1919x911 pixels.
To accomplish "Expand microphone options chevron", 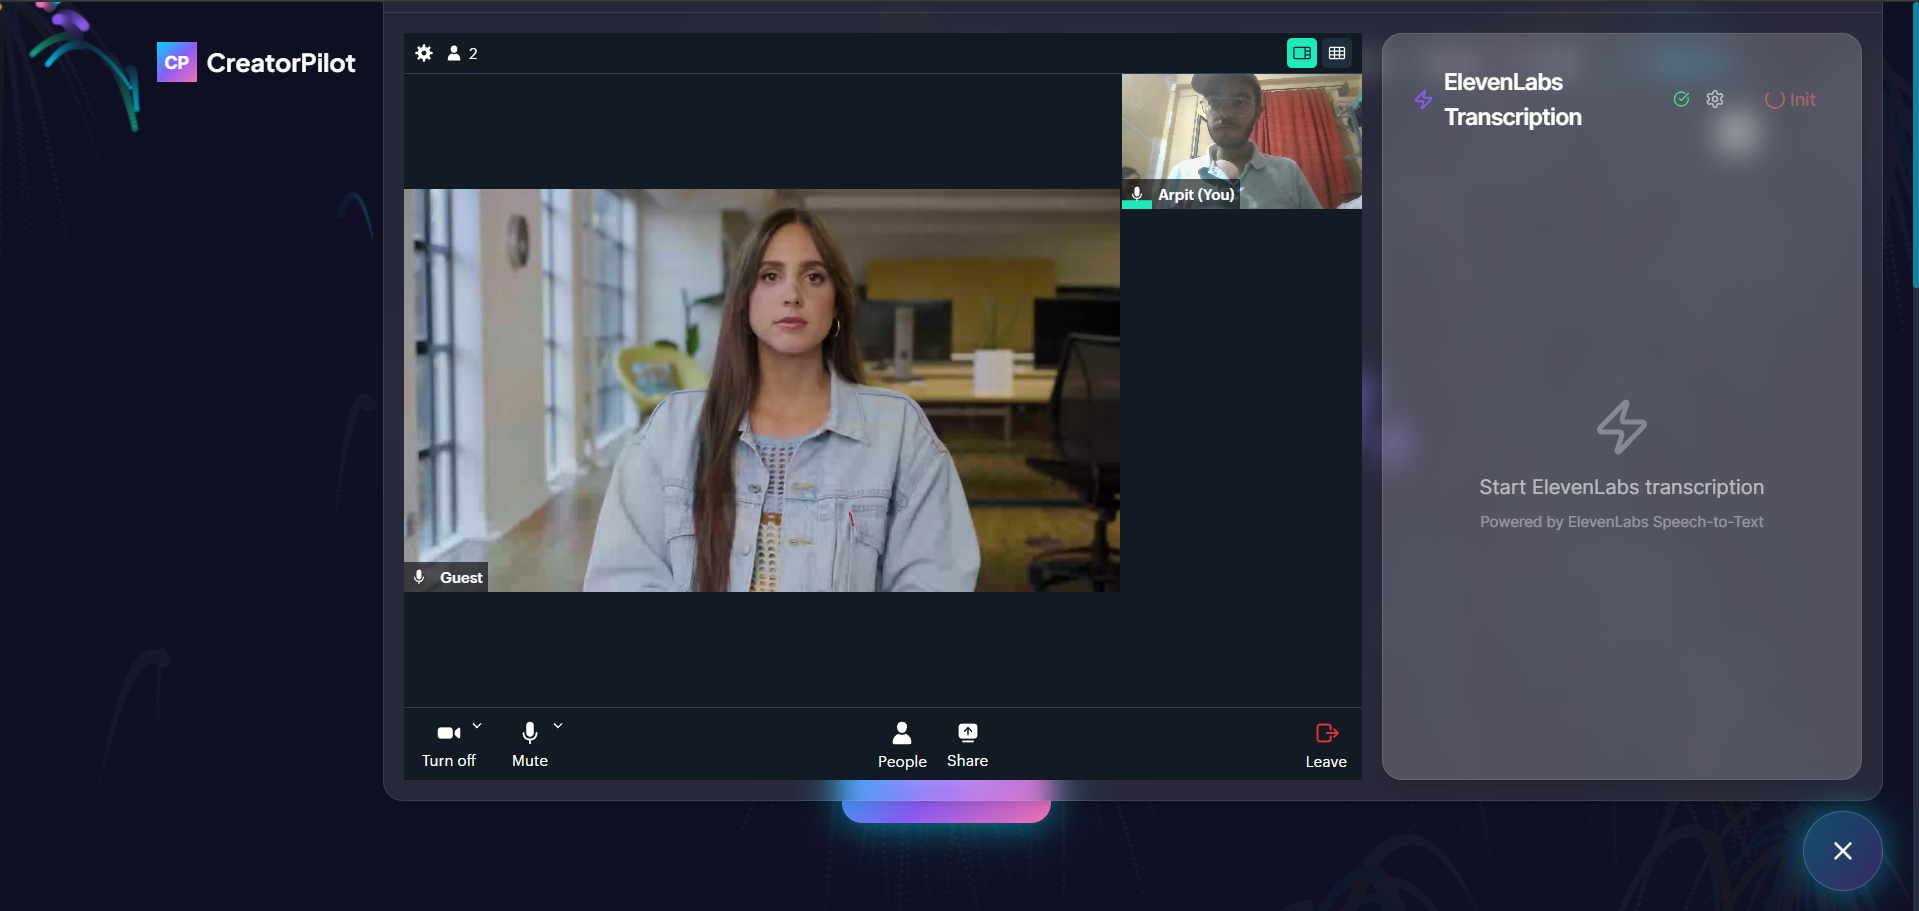I will pyautogui.click(x=558, y=726).
